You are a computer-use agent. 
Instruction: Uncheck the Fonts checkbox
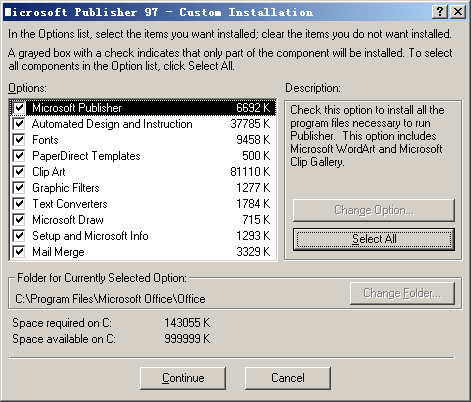(19, 140)
